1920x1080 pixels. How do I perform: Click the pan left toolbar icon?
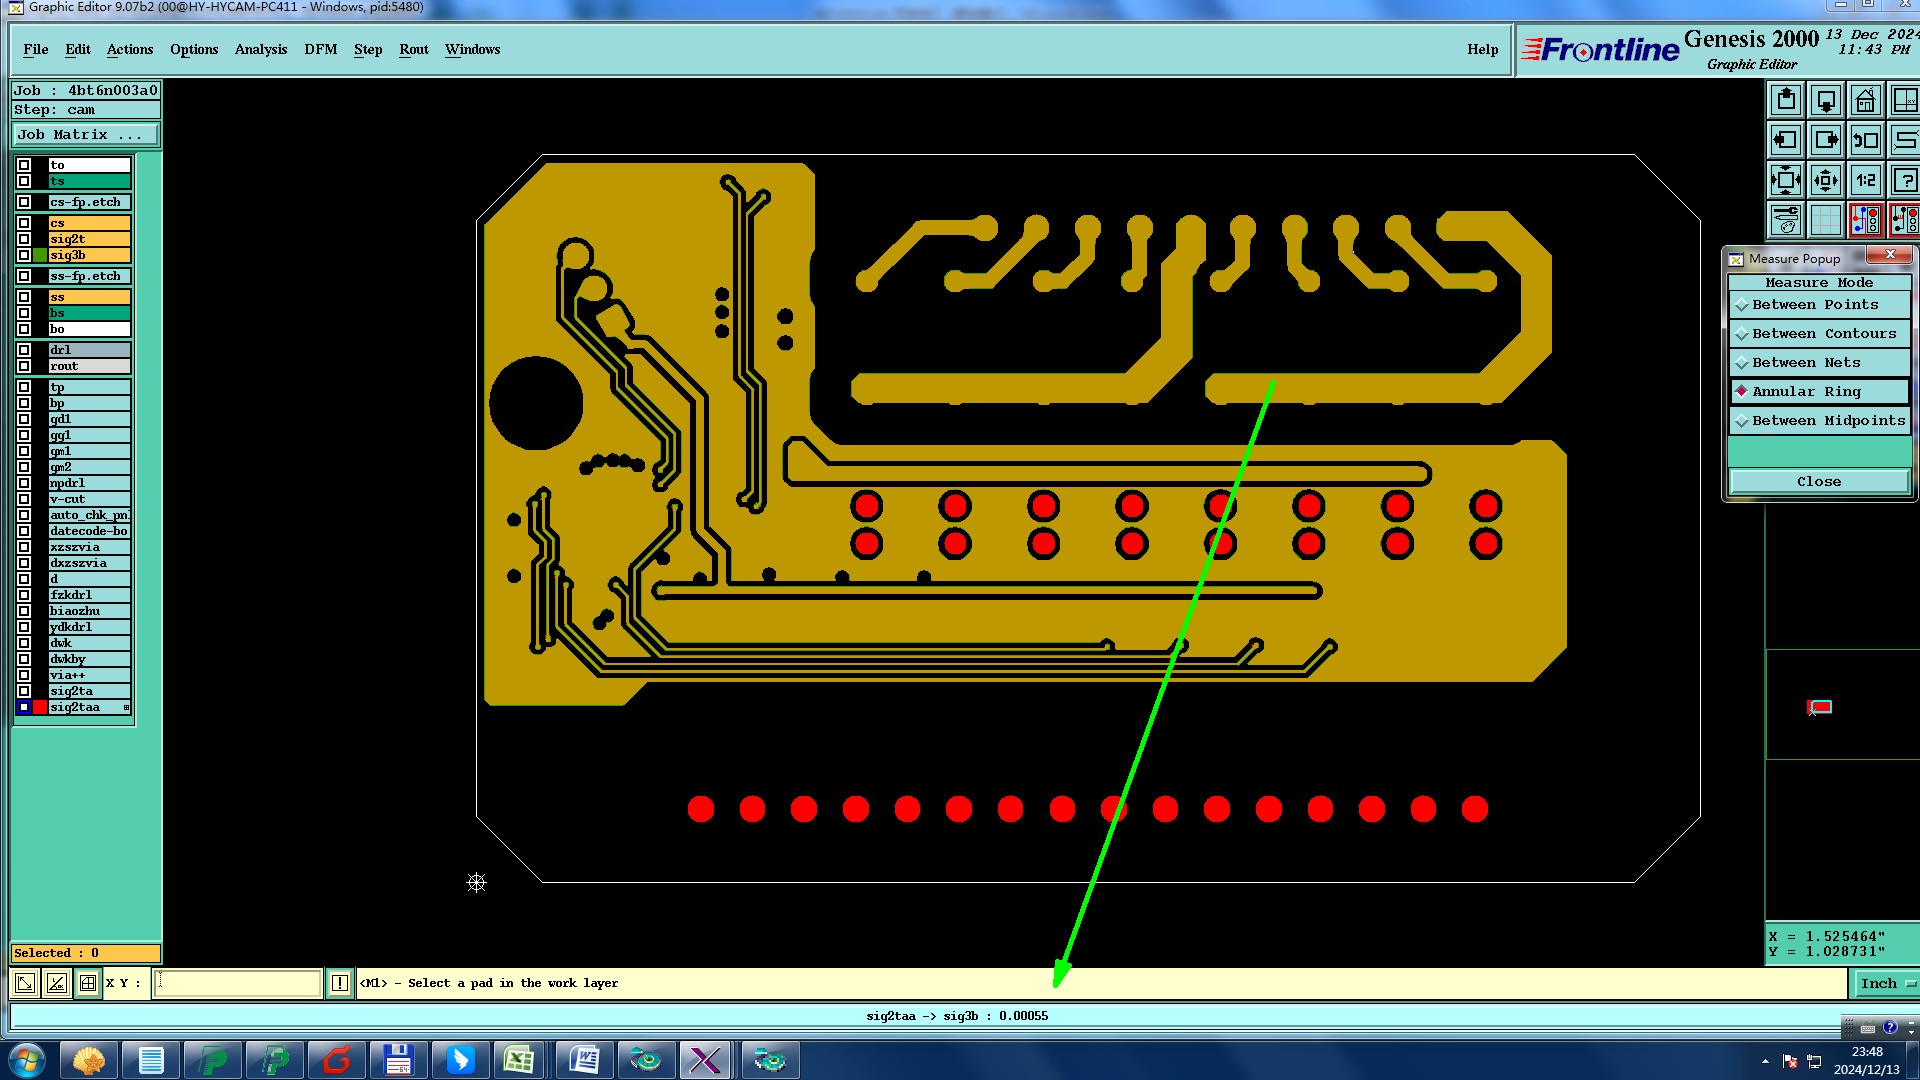tap(1786, 140)
